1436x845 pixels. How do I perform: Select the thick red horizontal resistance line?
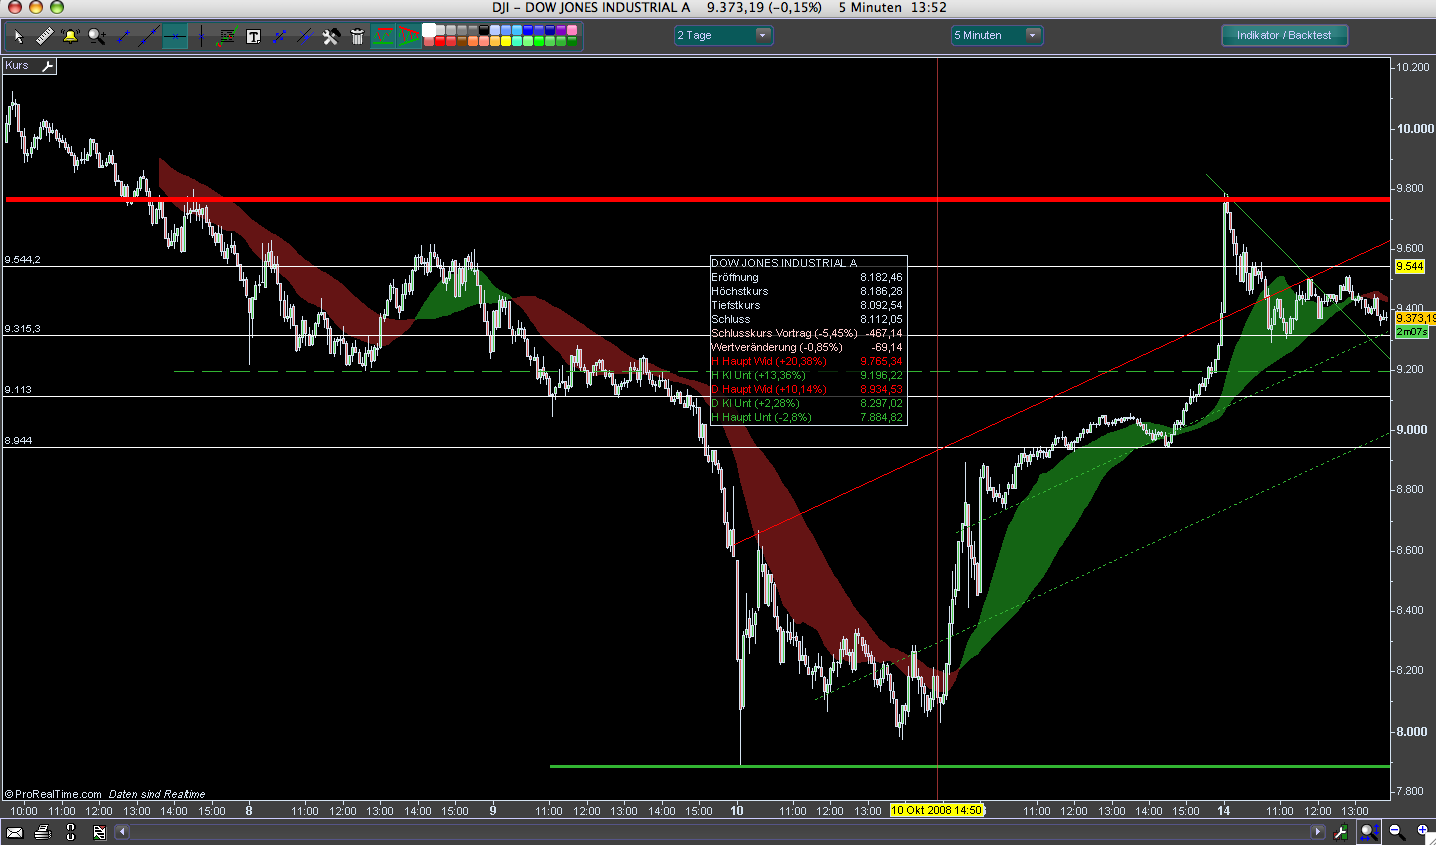click(x=697, y=199)
